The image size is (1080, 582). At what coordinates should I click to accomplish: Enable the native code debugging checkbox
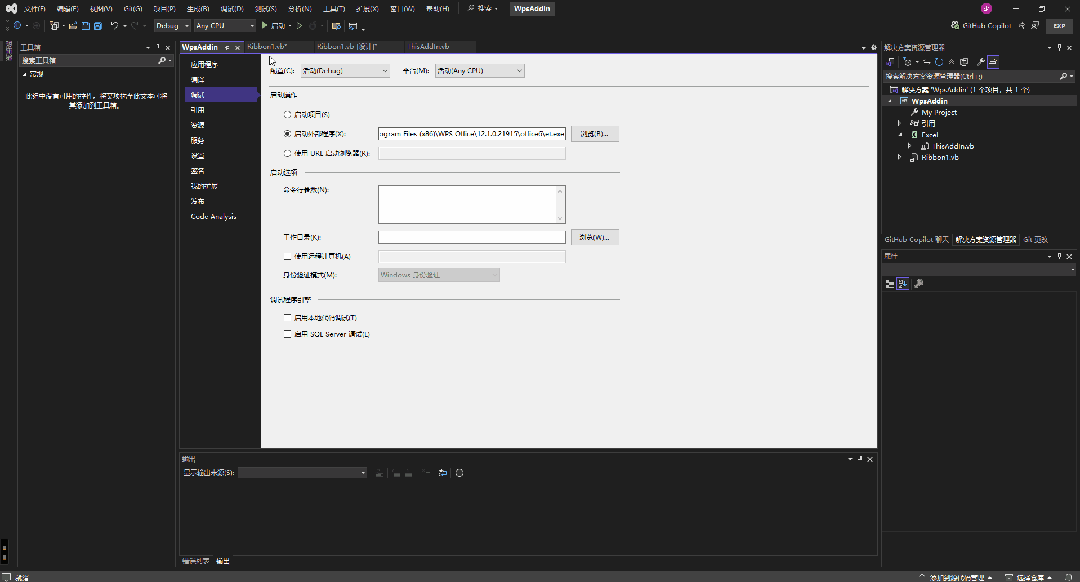[x=287, y=318]
